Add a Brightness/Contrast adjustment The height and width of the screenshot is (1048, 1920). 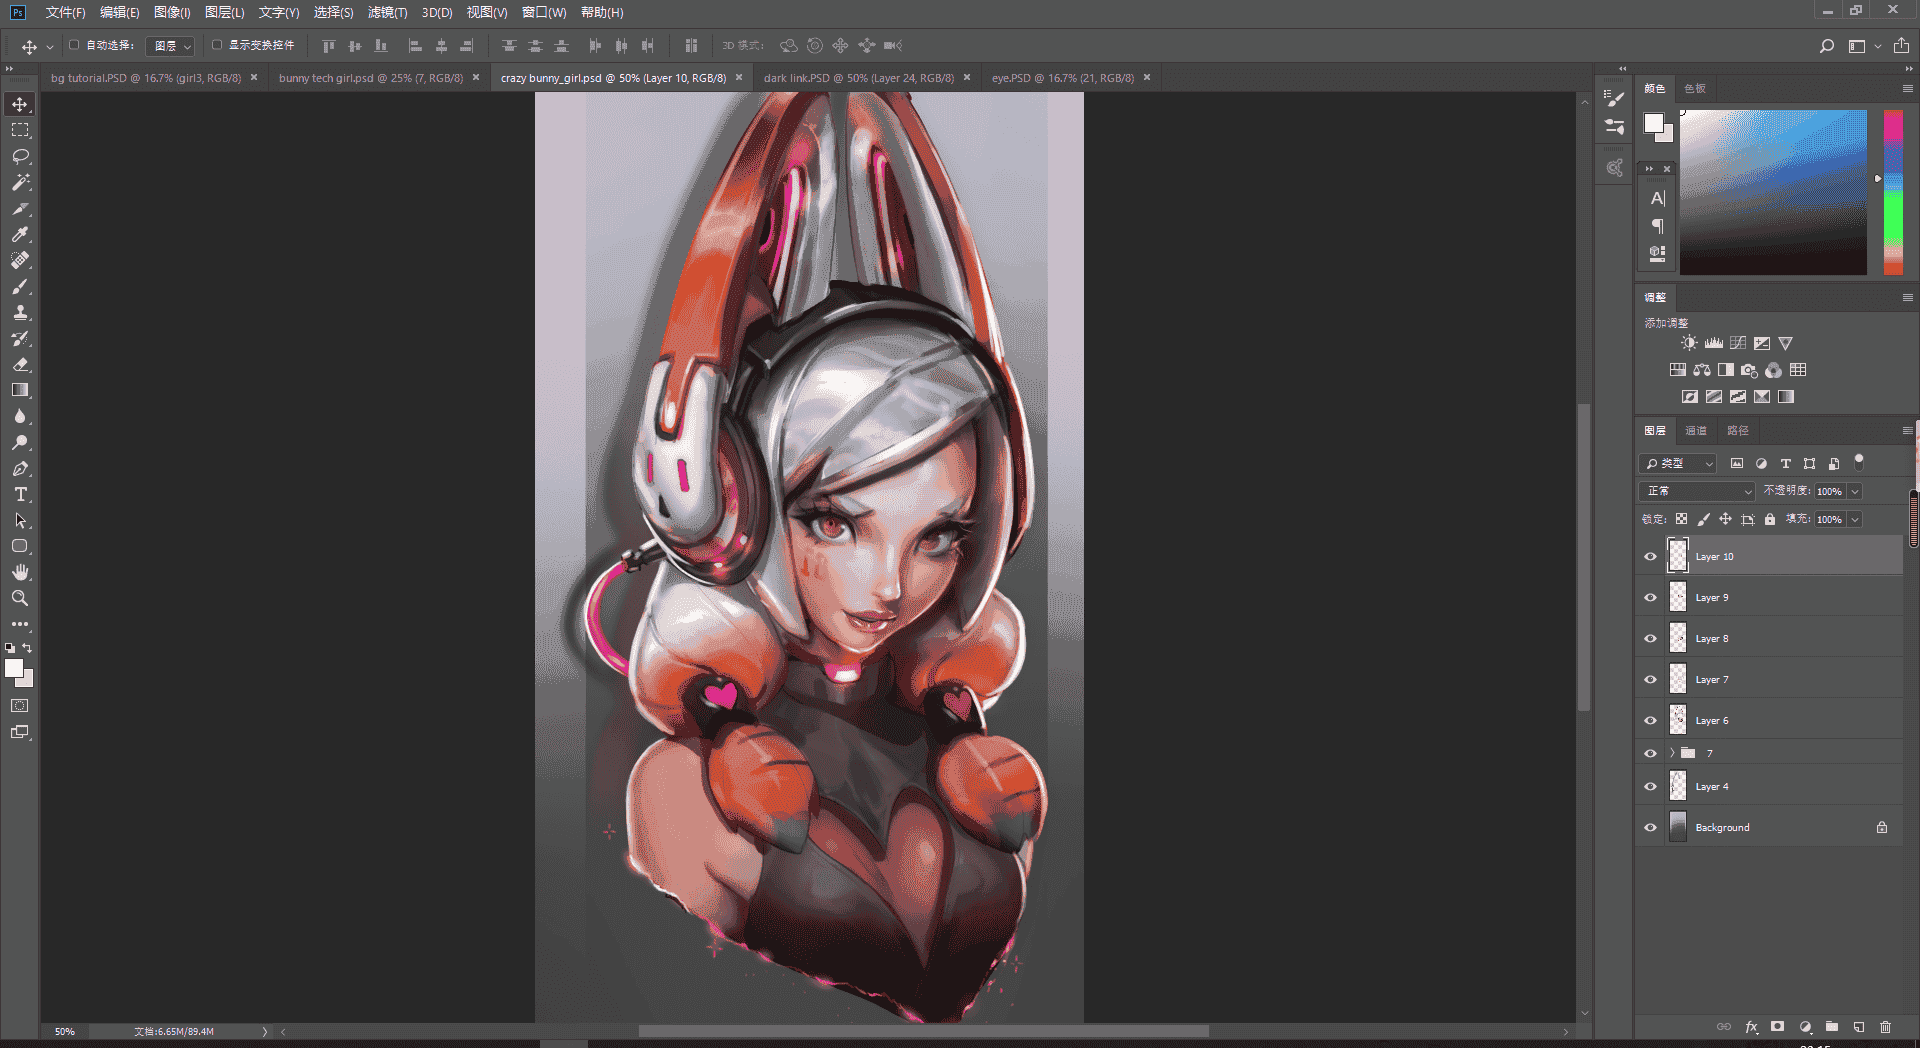(x=1689, y=343)
